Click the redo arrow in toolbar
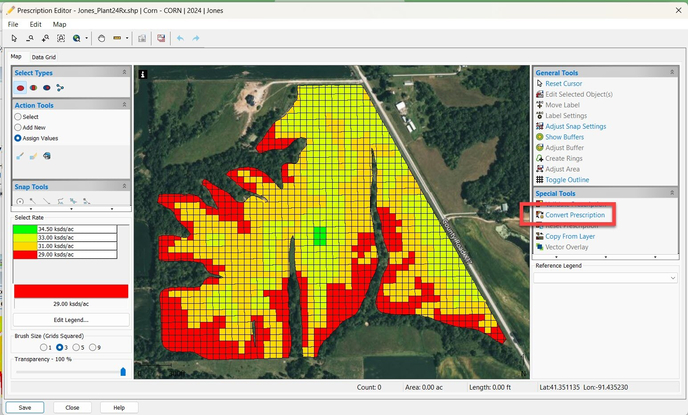Image resolution: width=688 pixels, height=415 pixels. click(196, 38)
